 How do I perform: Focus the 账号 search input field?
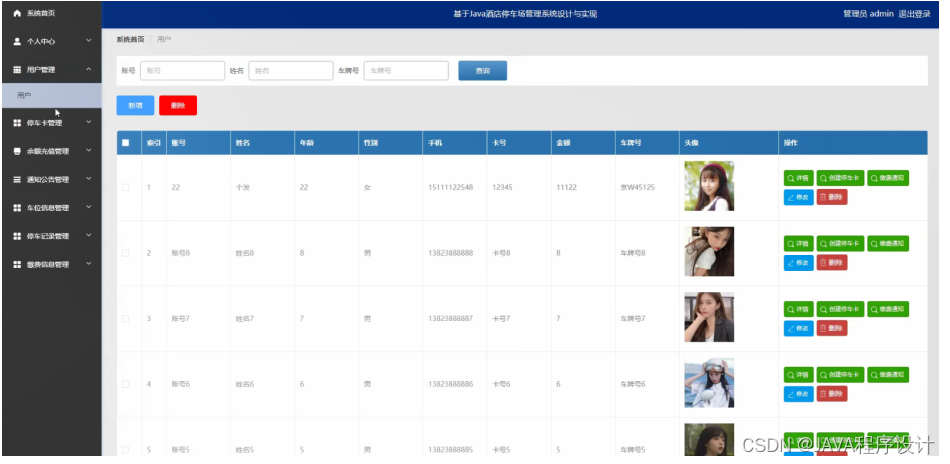pos(182,70)
